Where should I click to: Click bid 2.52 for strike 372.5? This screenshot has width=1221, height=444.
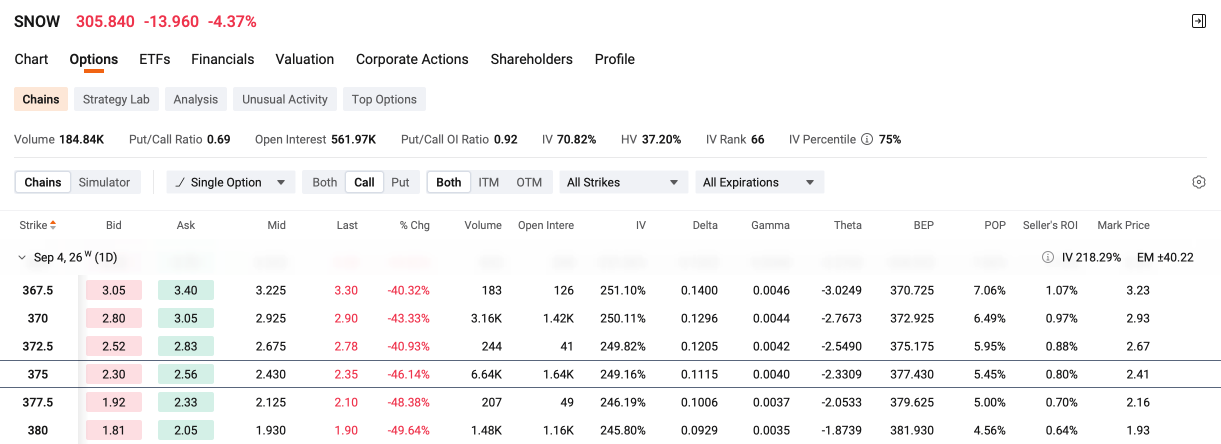(x=114, y=346)
